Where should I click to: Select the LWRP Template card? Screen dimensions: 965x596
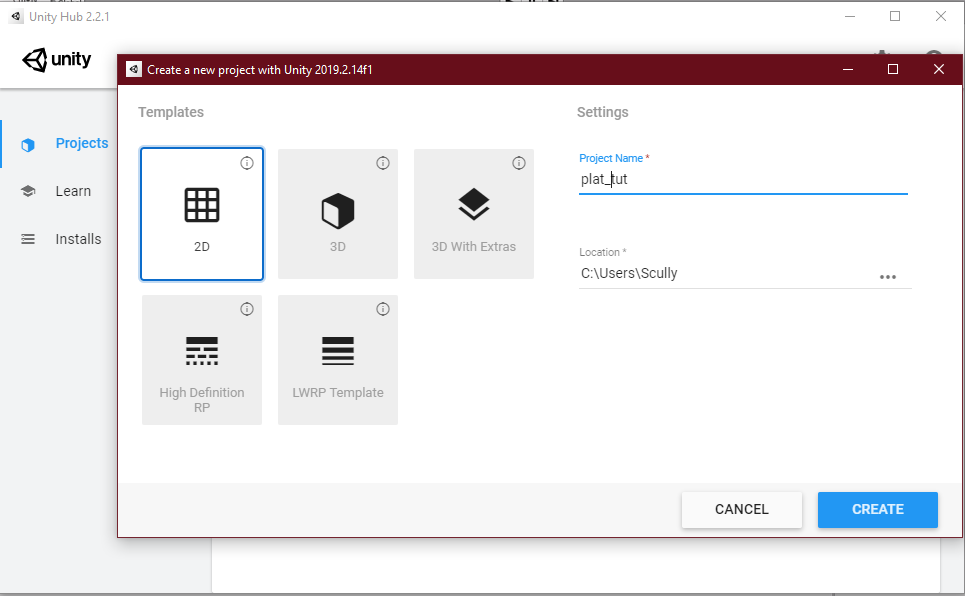338,360
